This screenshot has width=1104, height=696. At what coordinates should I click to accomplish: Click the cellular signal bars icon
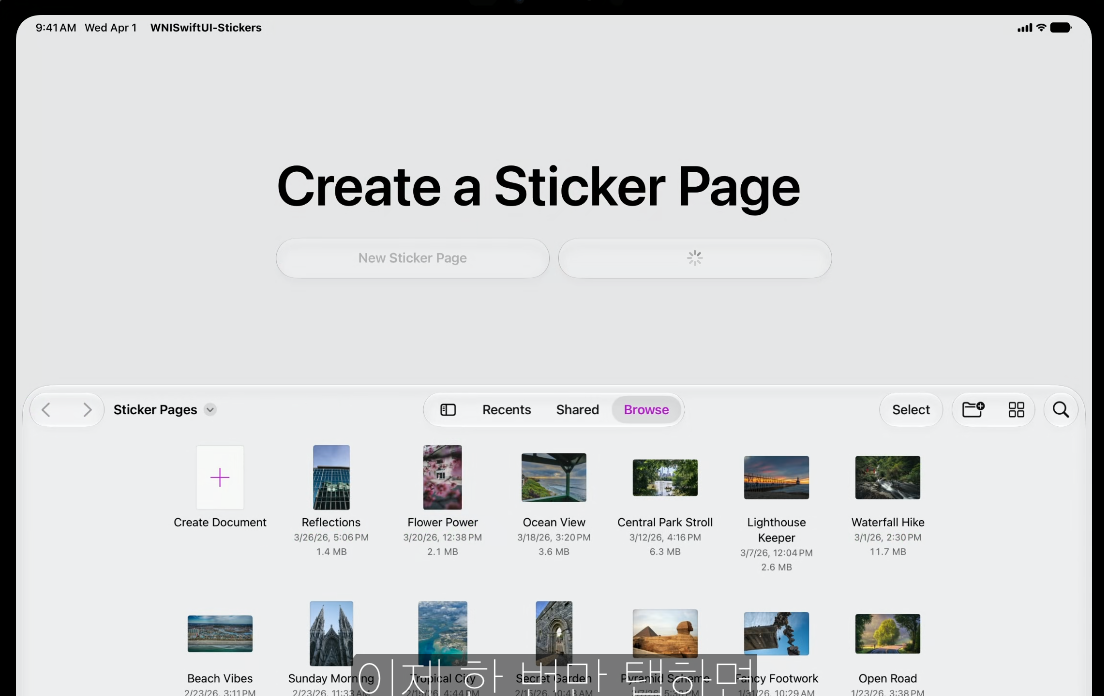1025,28
